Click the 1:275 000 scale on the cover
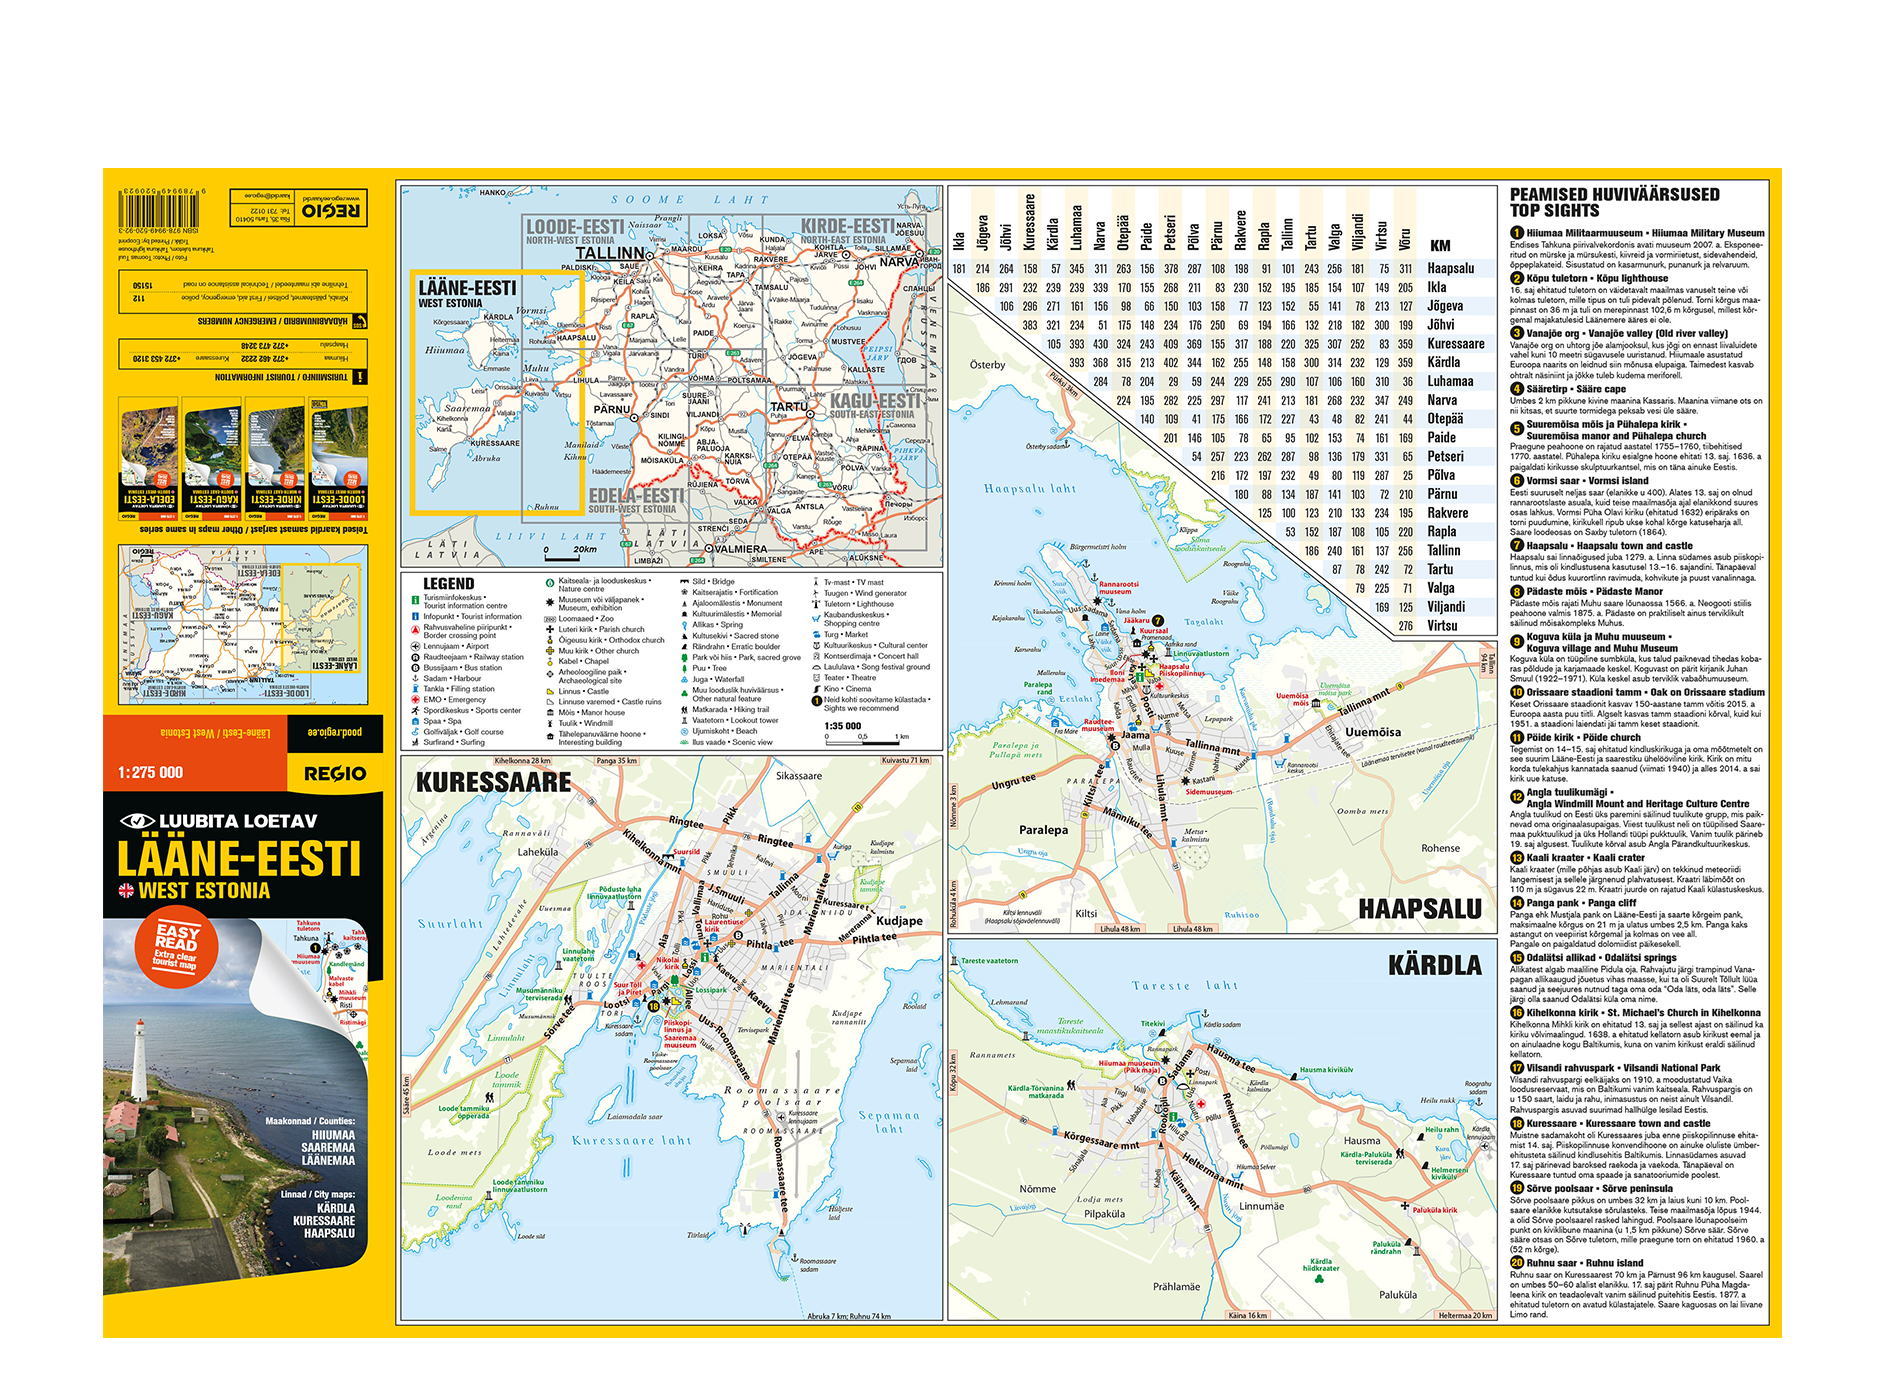This screenshot has width=1888, height=1400. tap(150, 772)
